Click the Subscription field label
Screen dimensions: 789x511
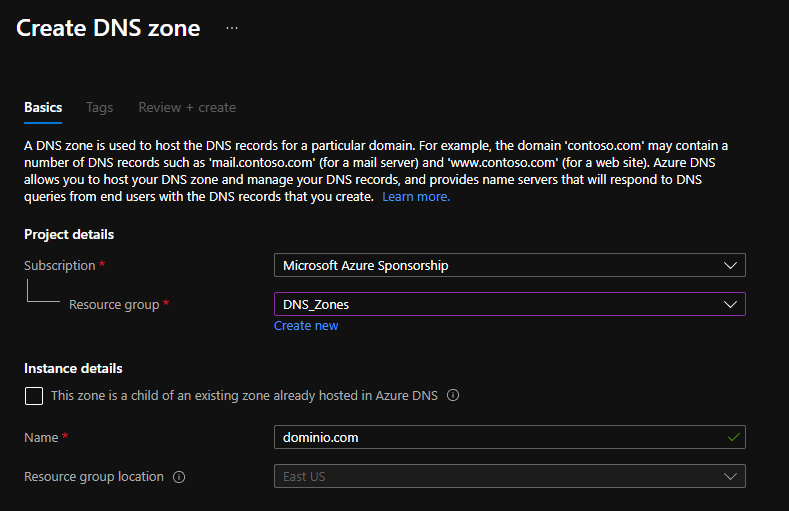59,265
